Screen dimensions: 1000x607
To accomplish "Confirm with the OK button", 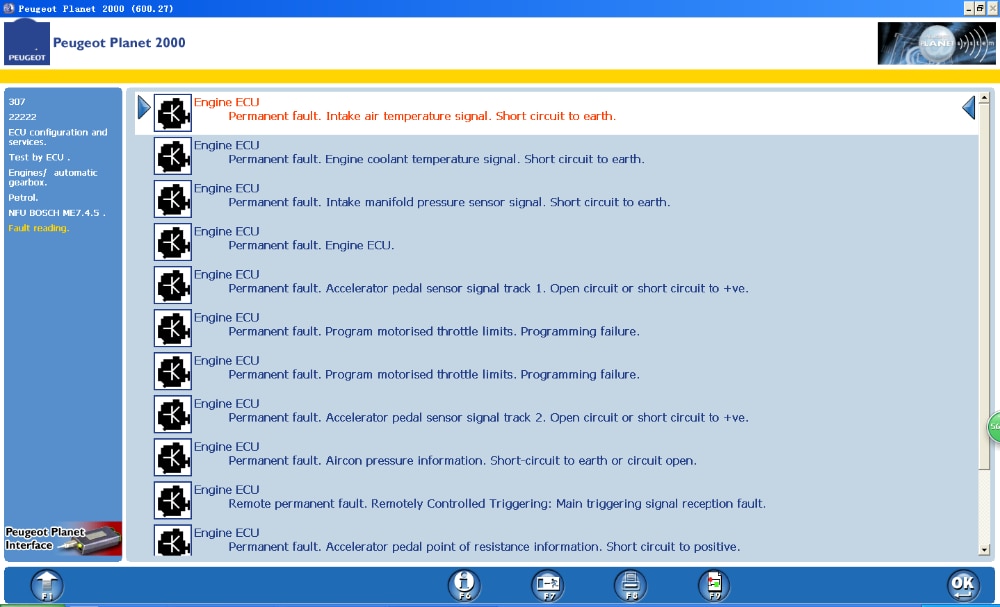I will point(963,585).
